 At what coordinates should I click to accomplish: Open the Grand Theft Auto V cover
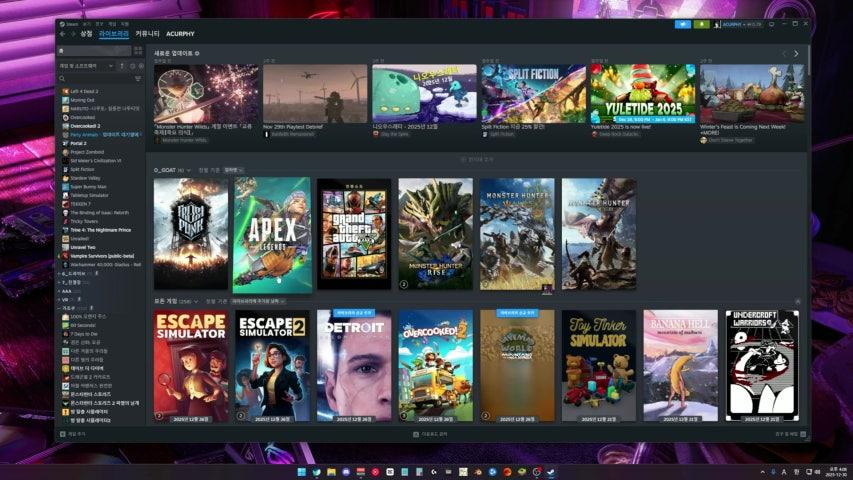[354, 234]
